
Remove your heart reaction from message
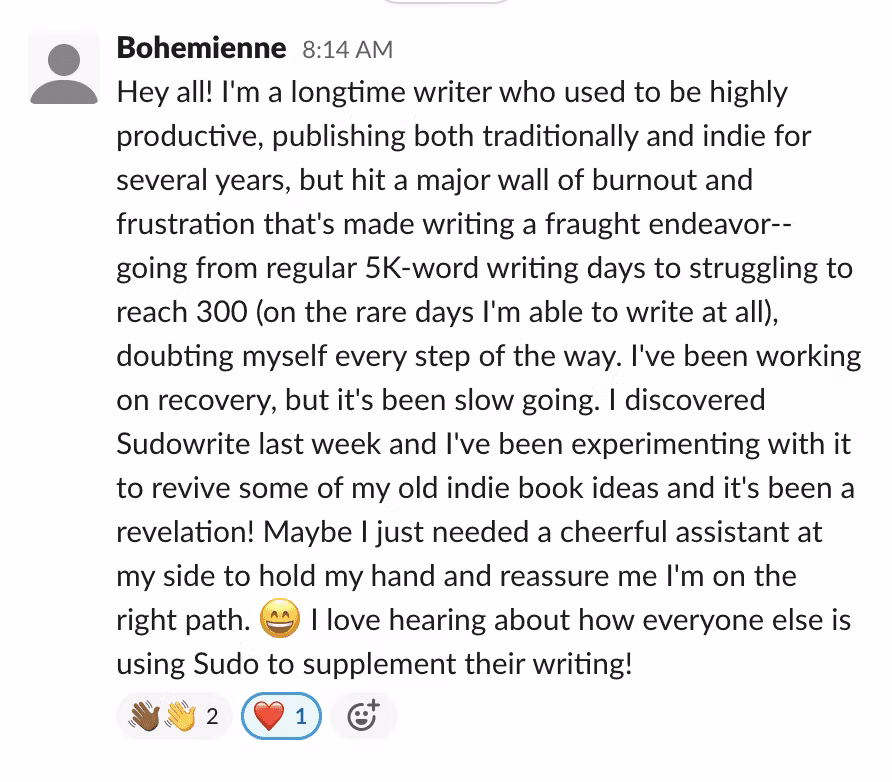[x=280, y=715]
